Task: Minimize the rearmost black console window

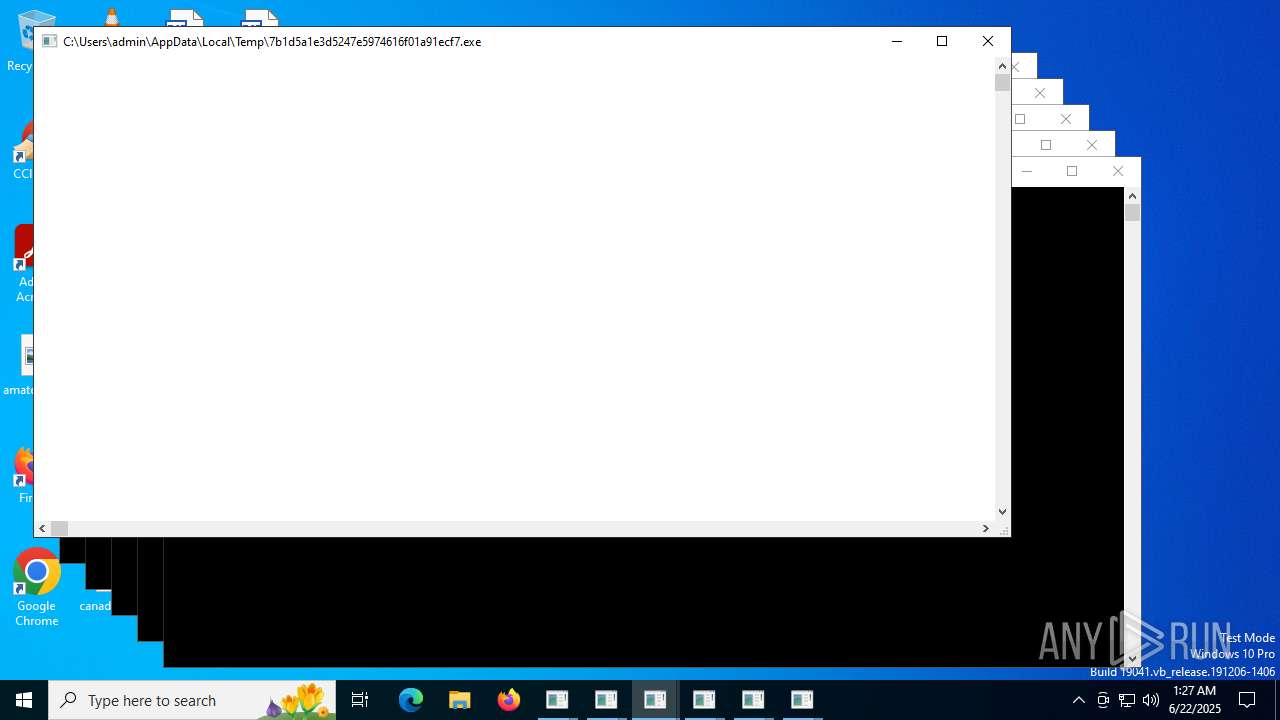Action: 1026,171
